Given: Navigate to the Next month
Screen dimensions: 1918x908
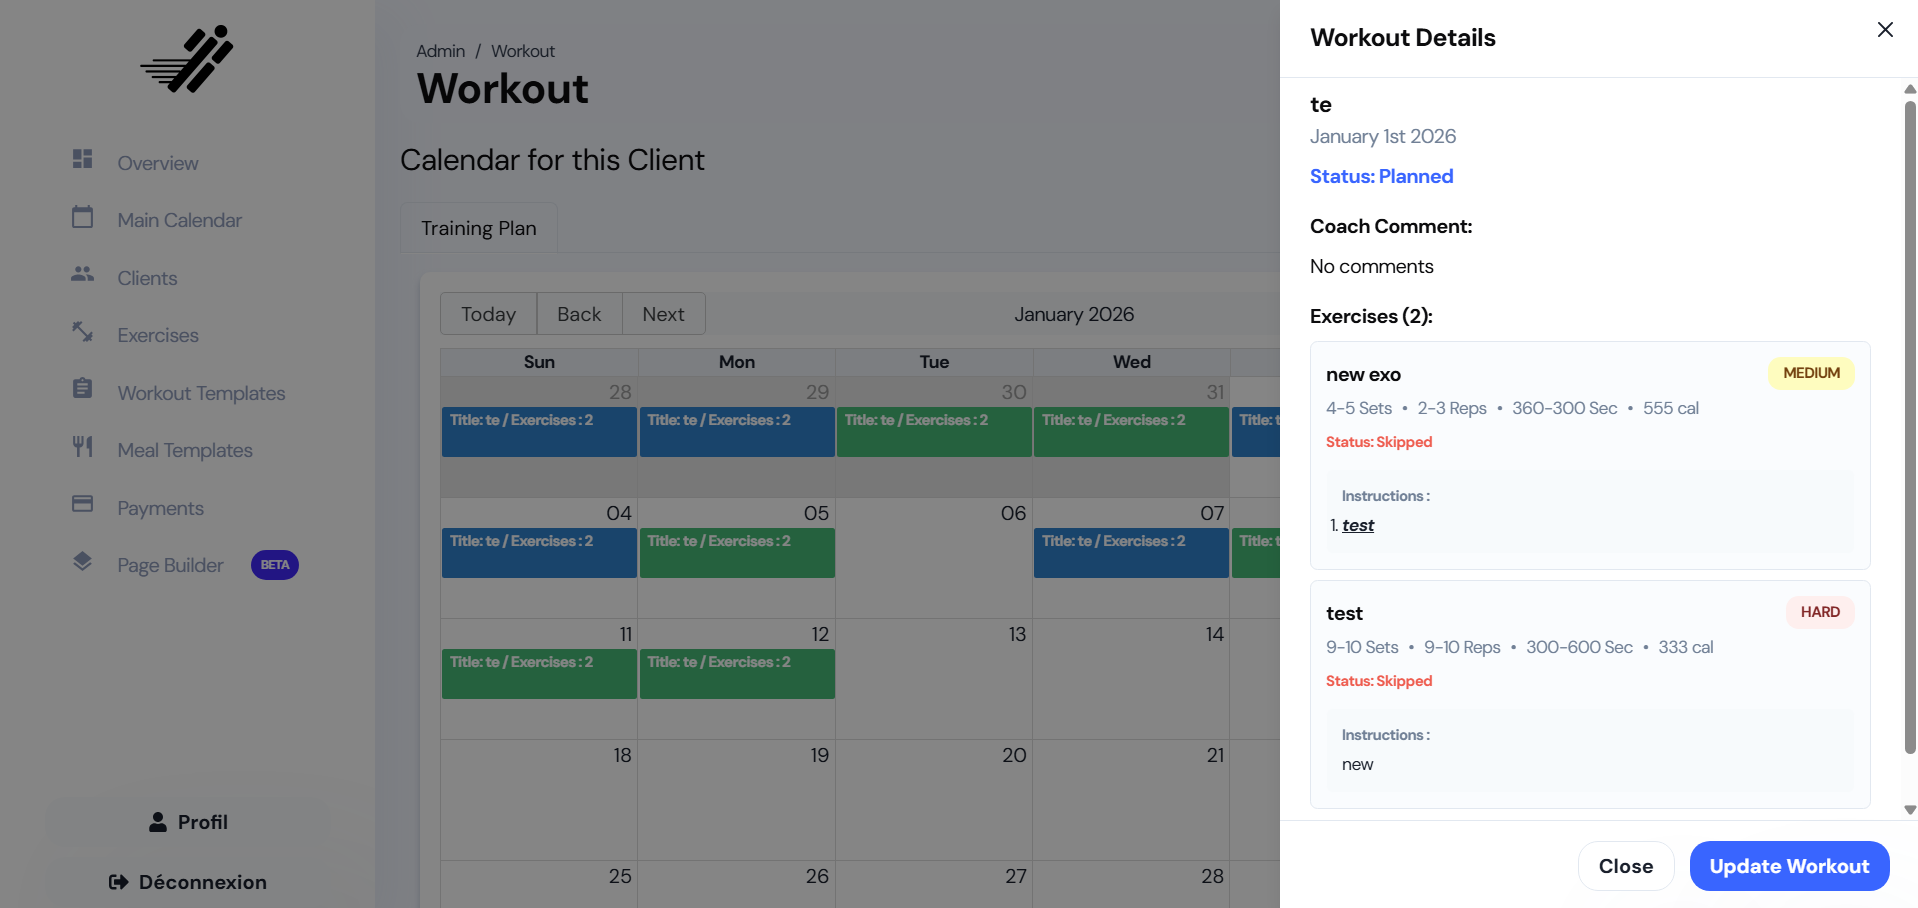Looking at the screenshot, I should [x=663, y=314].
